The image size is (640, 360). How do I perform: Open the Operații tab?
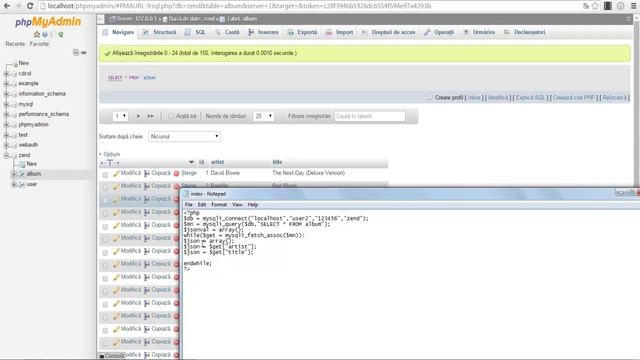pos(439,32)
